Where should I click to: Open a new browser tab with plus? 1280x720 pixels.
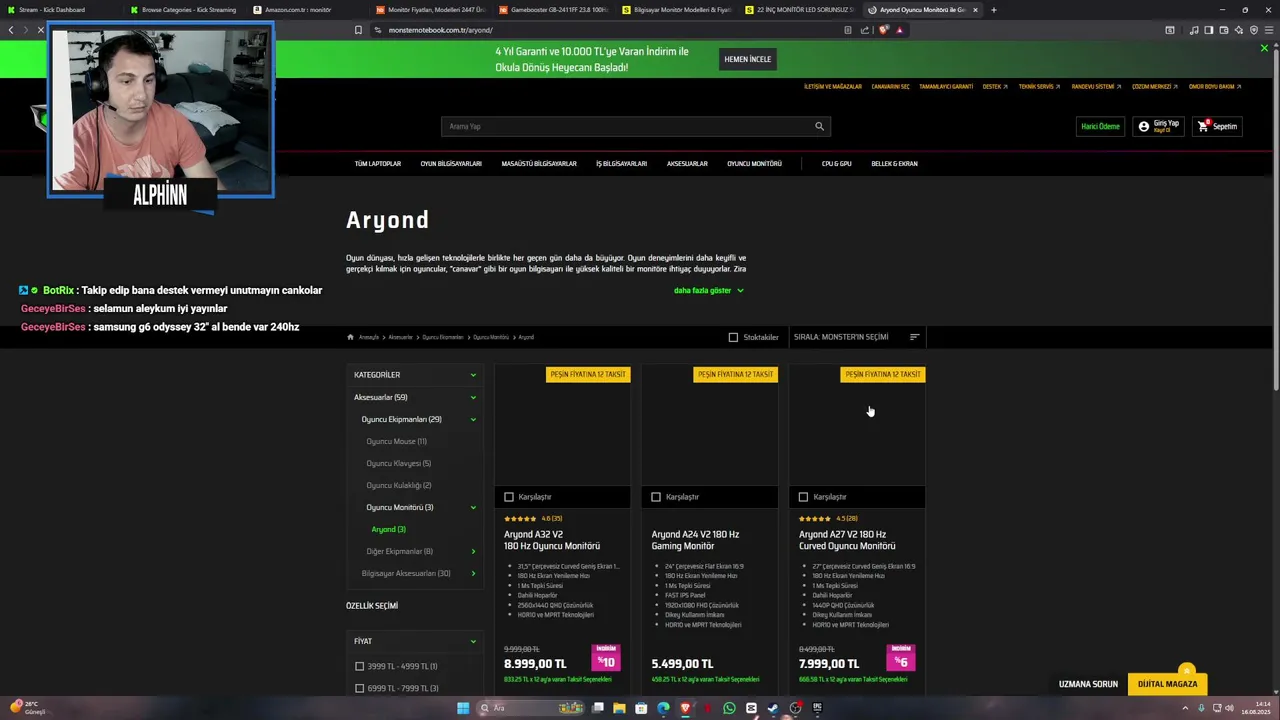pos(993,10)
